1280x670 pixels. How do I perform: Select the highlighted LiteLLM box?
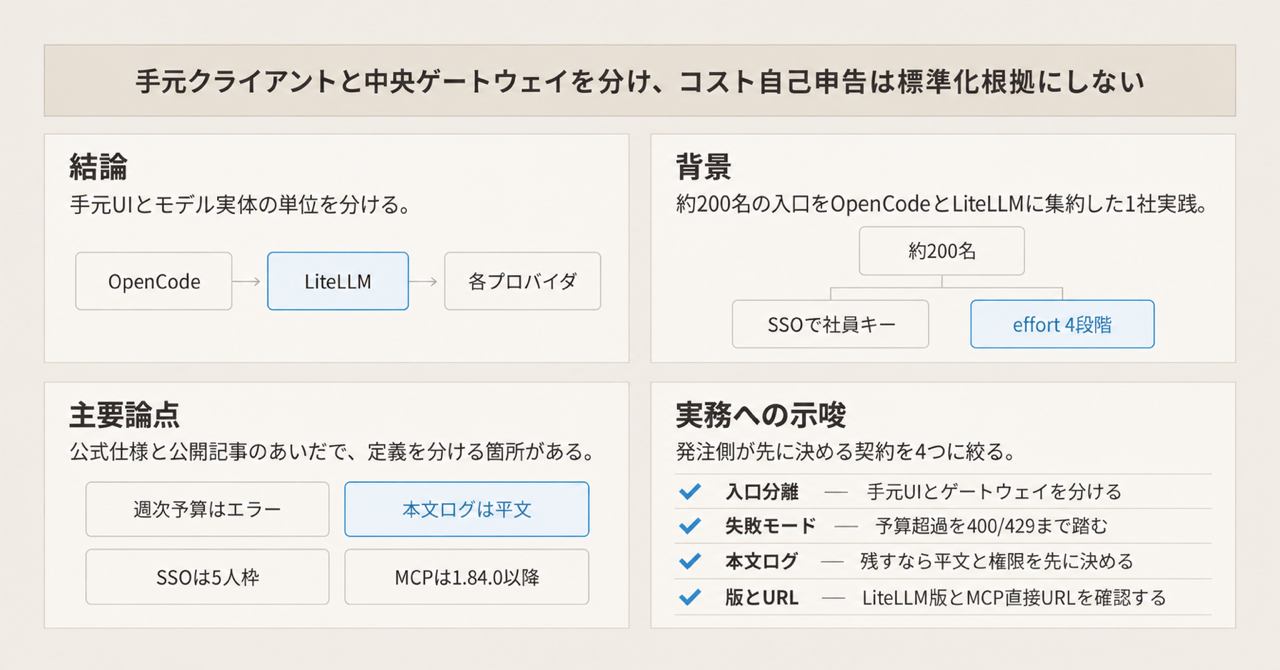pos(338,281)
